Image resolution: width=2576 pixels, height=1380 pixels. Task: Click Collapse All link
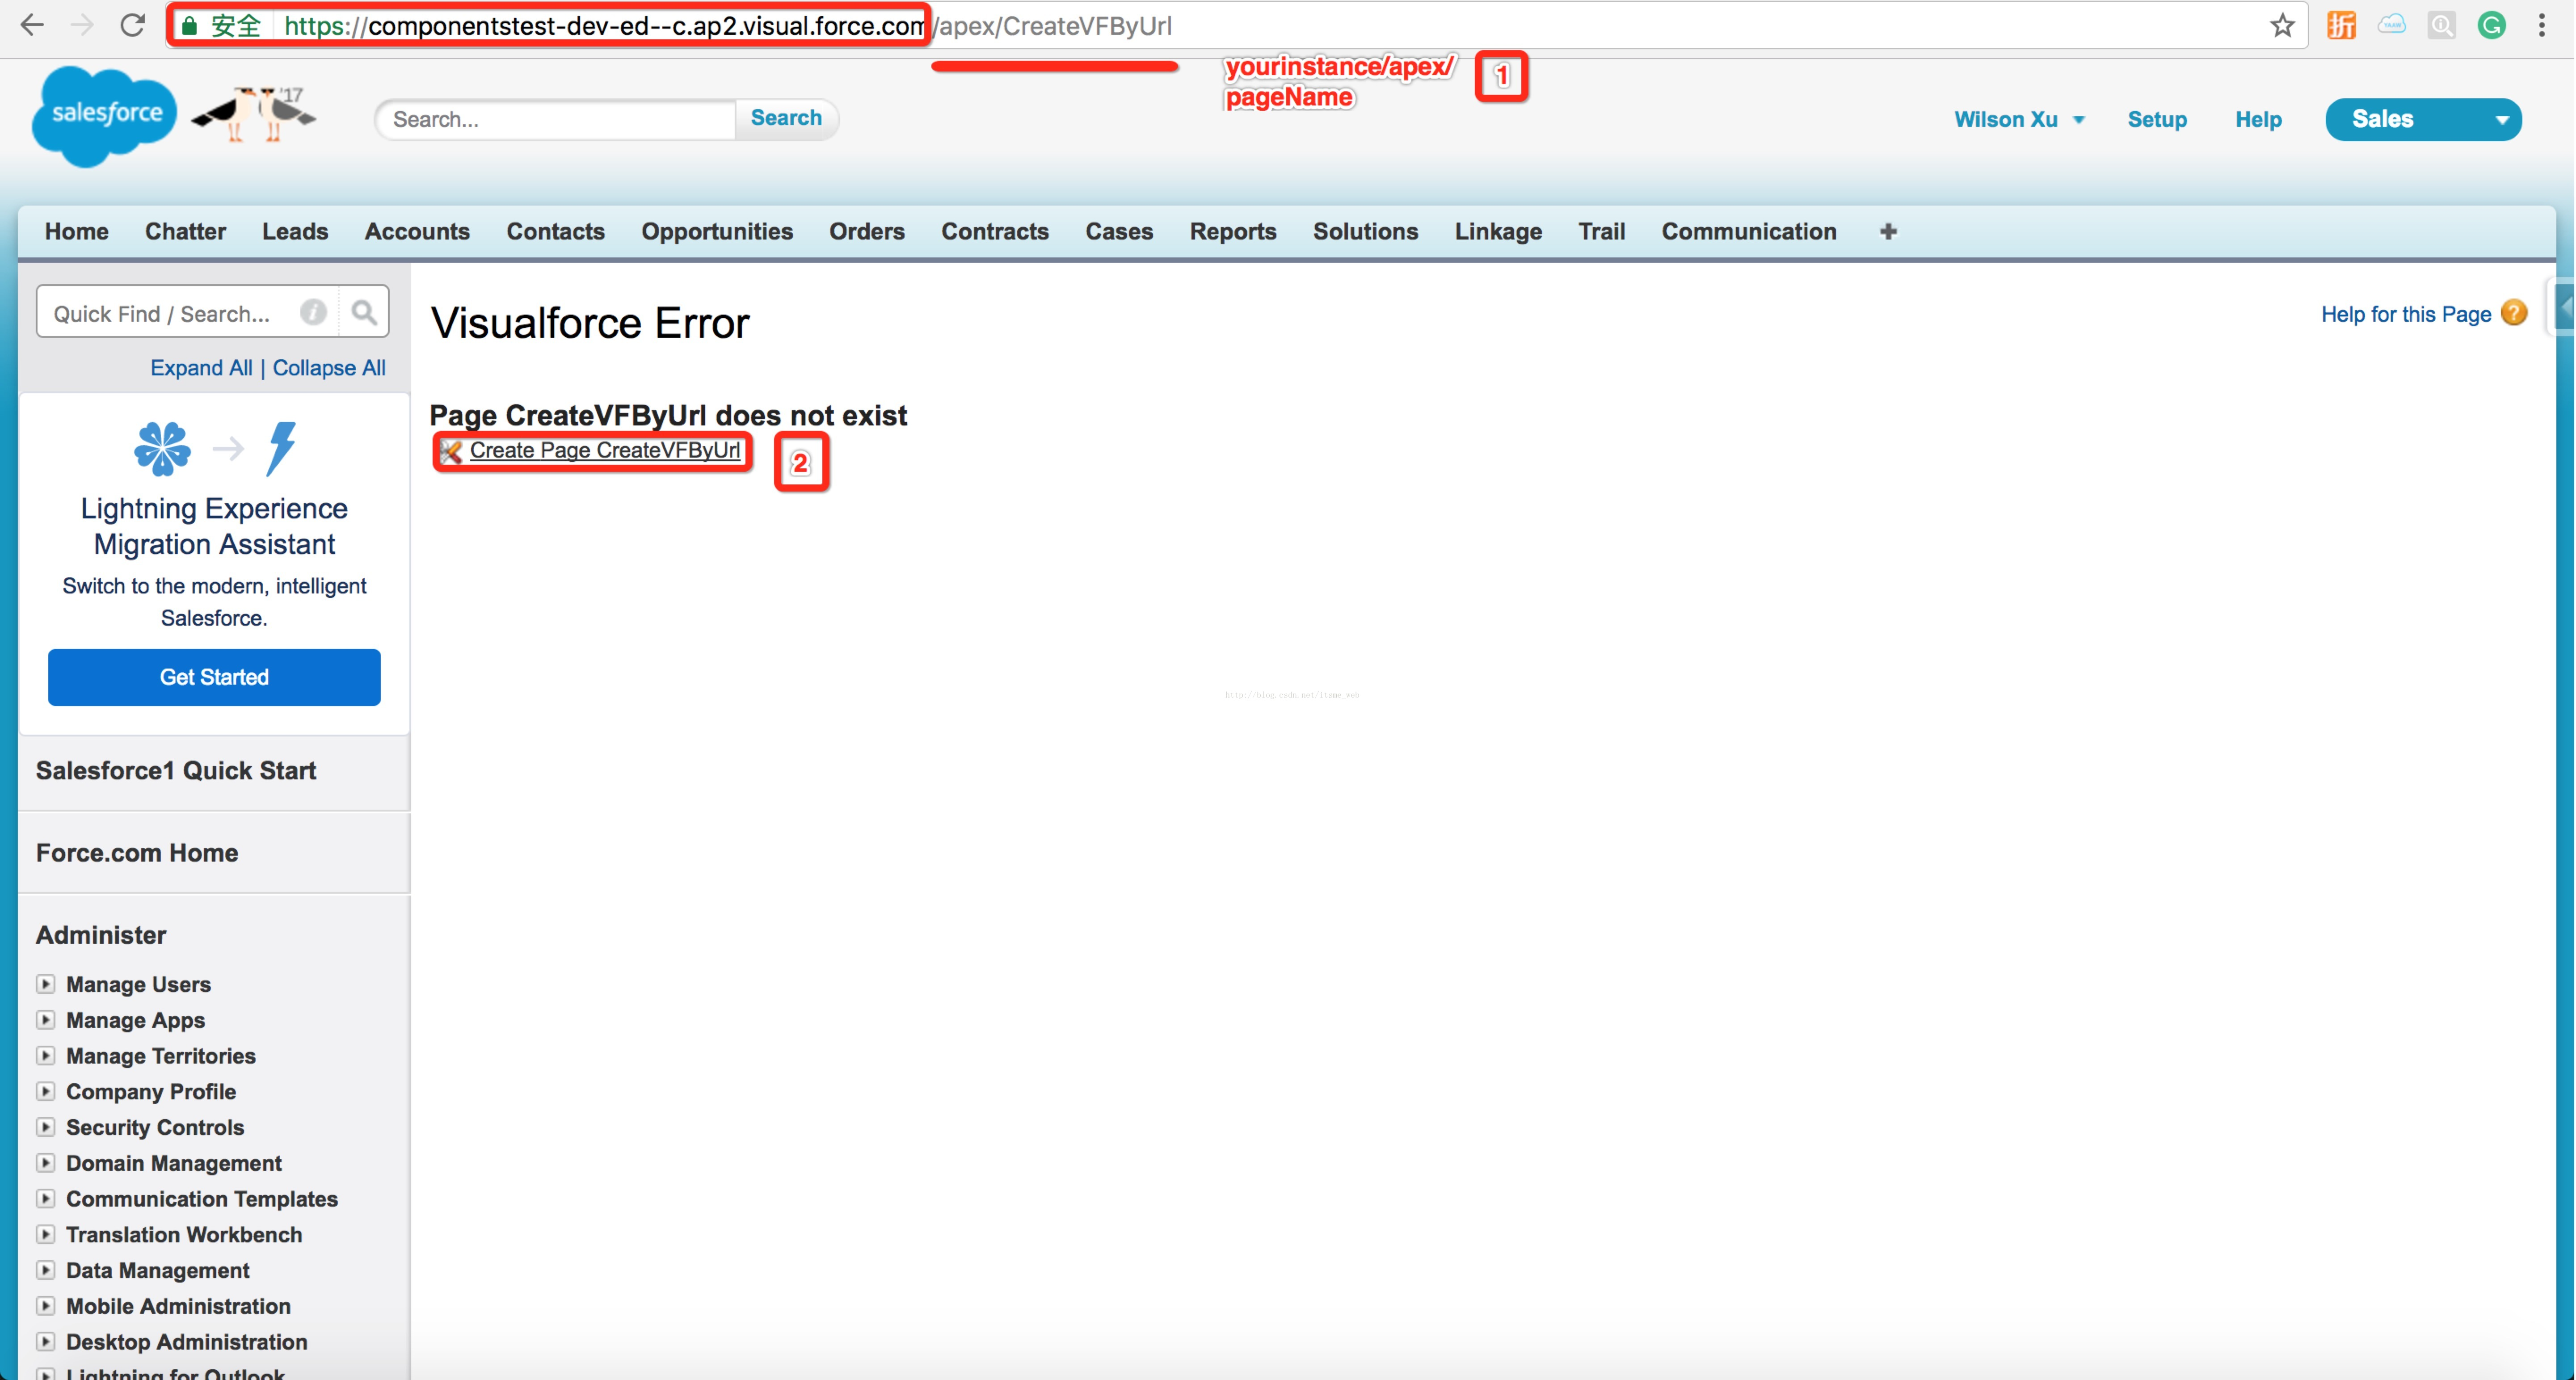click(x=329, y=368)
